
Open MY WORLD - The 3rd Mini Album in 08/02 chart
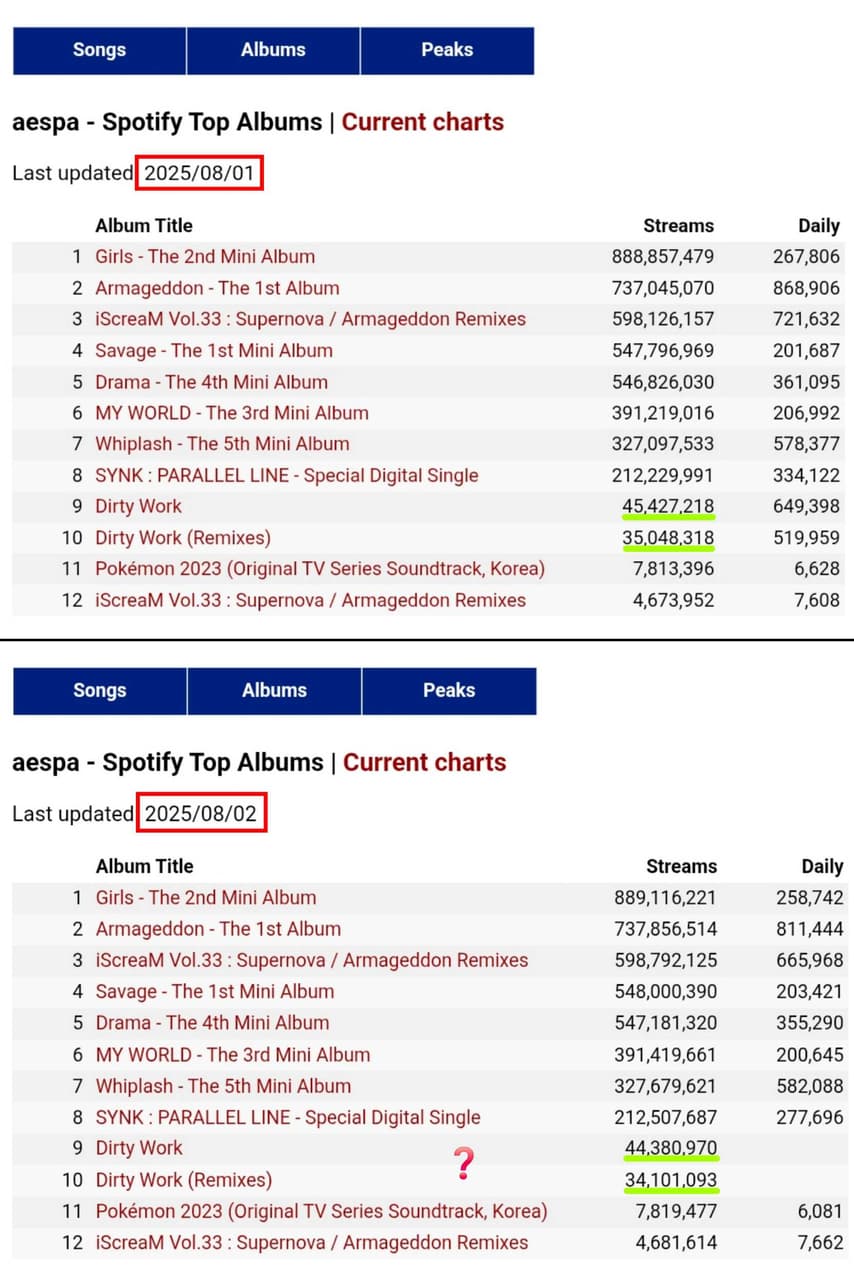coord(233,1055)
